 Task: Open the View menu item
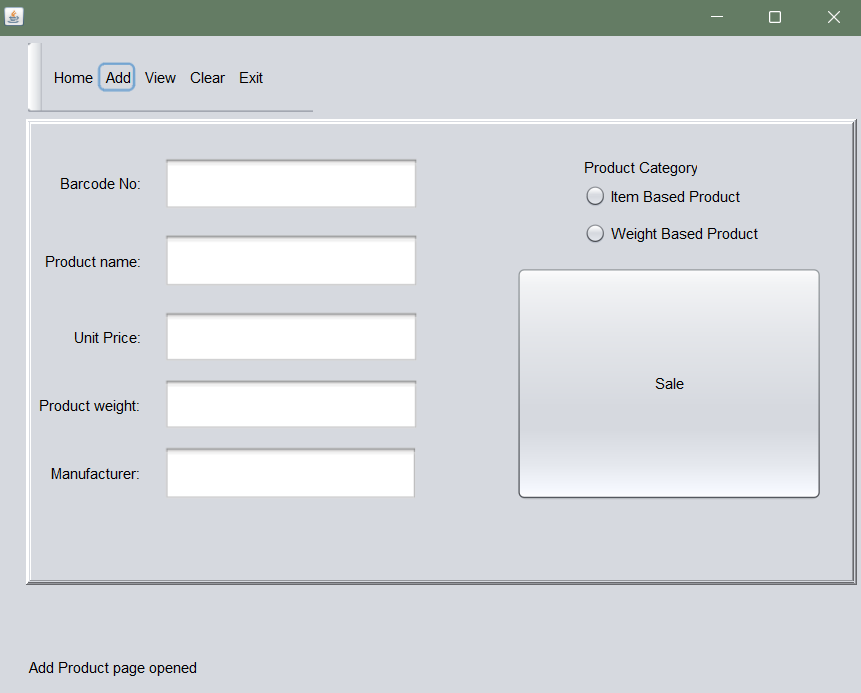coord(160,77)
